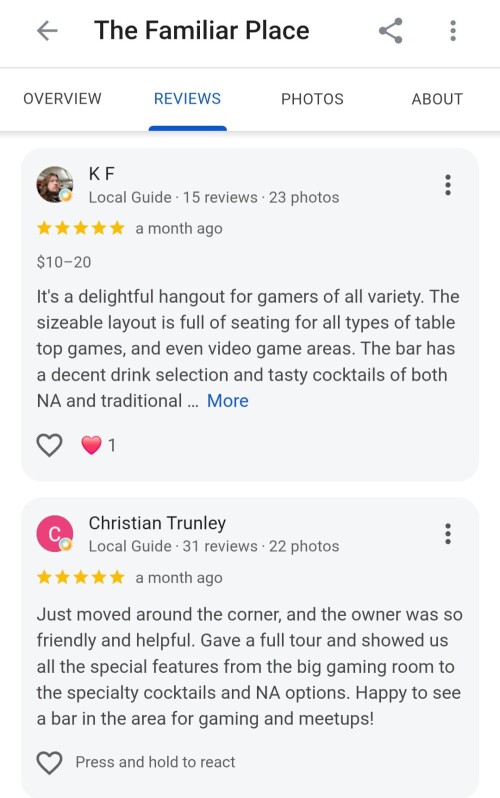Switch to the Overview tab
Screen dimensions: 500x798
click(62, 99)
